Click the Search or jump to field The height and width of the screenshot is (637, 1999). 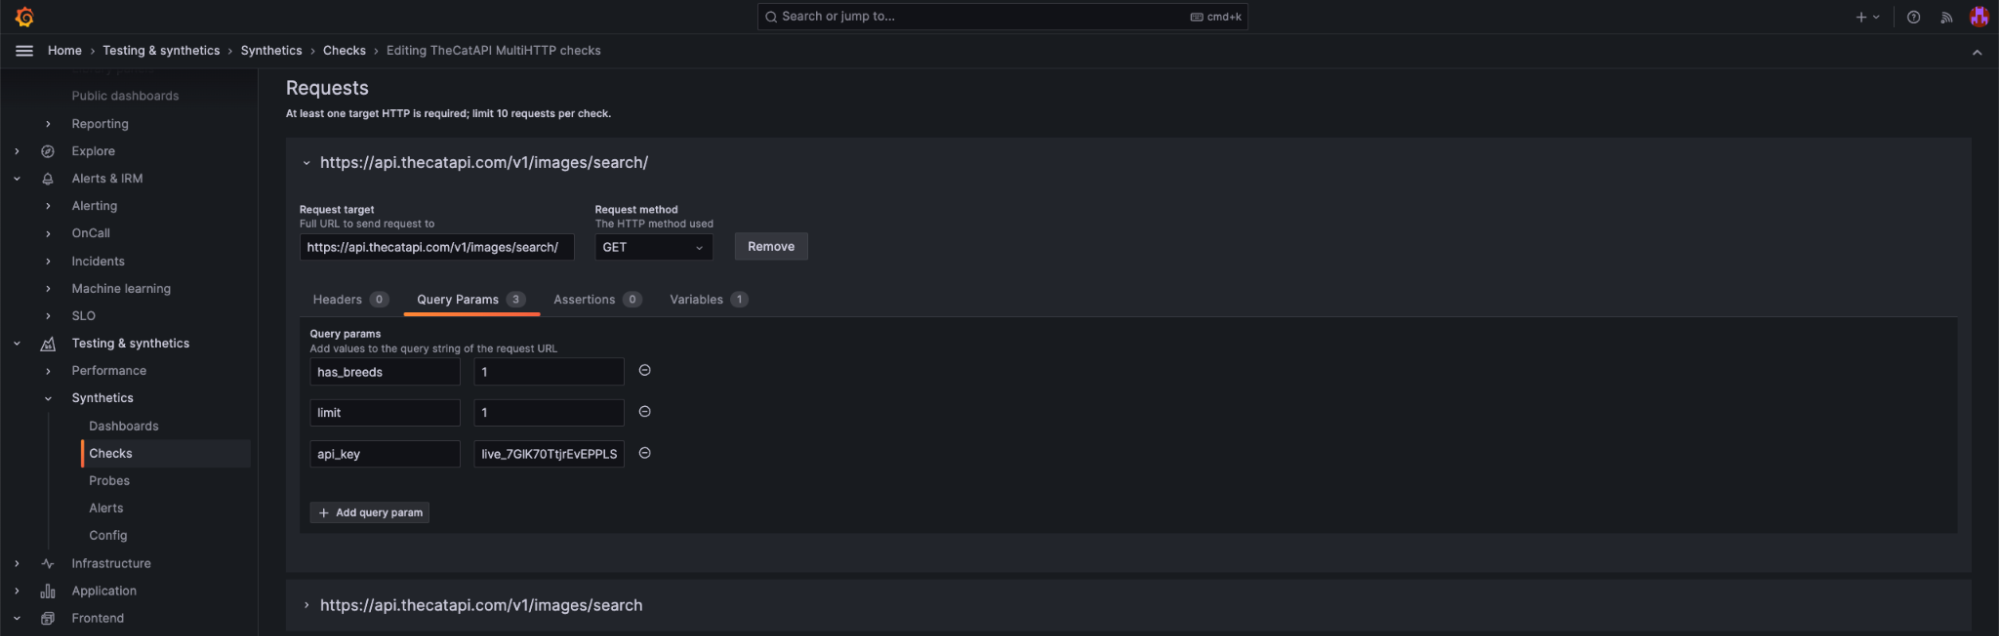point(1002,17)
